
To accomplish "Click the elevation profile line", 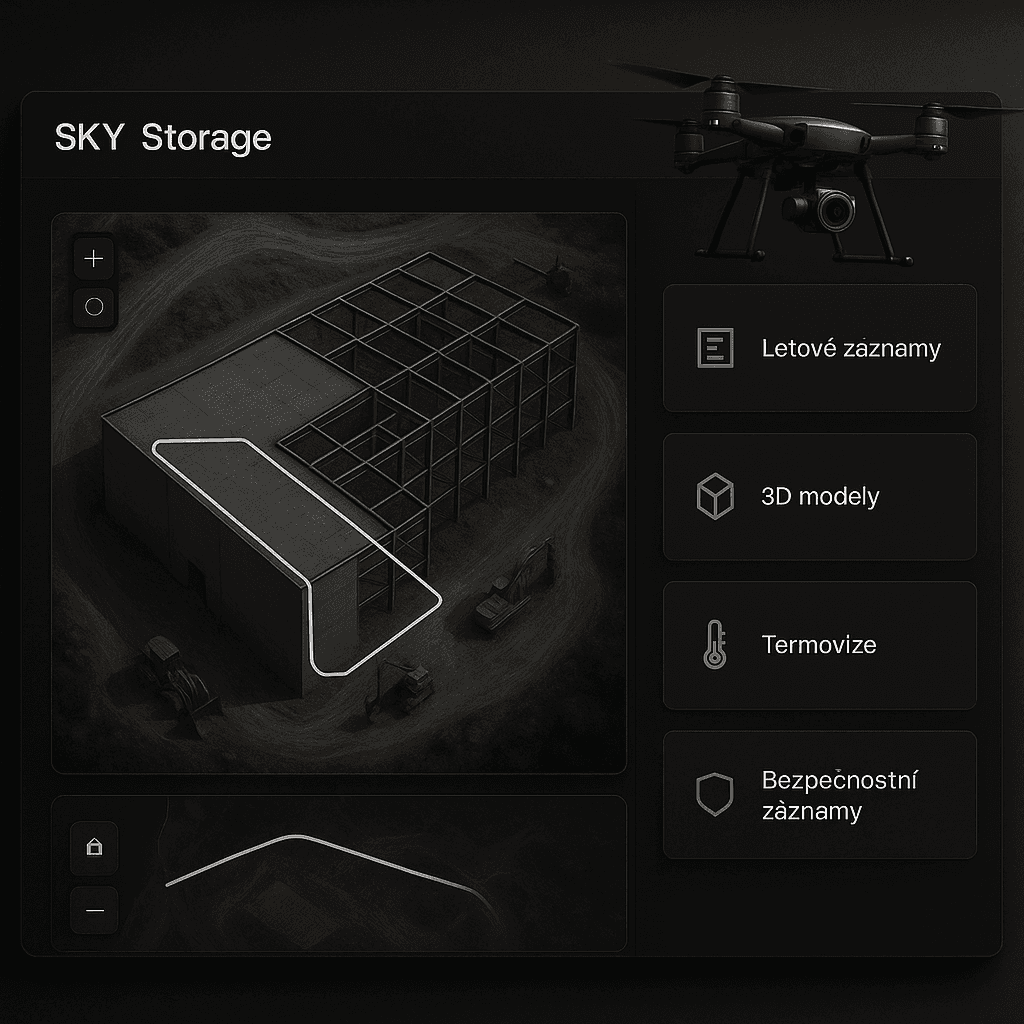I will coord(327,865).
